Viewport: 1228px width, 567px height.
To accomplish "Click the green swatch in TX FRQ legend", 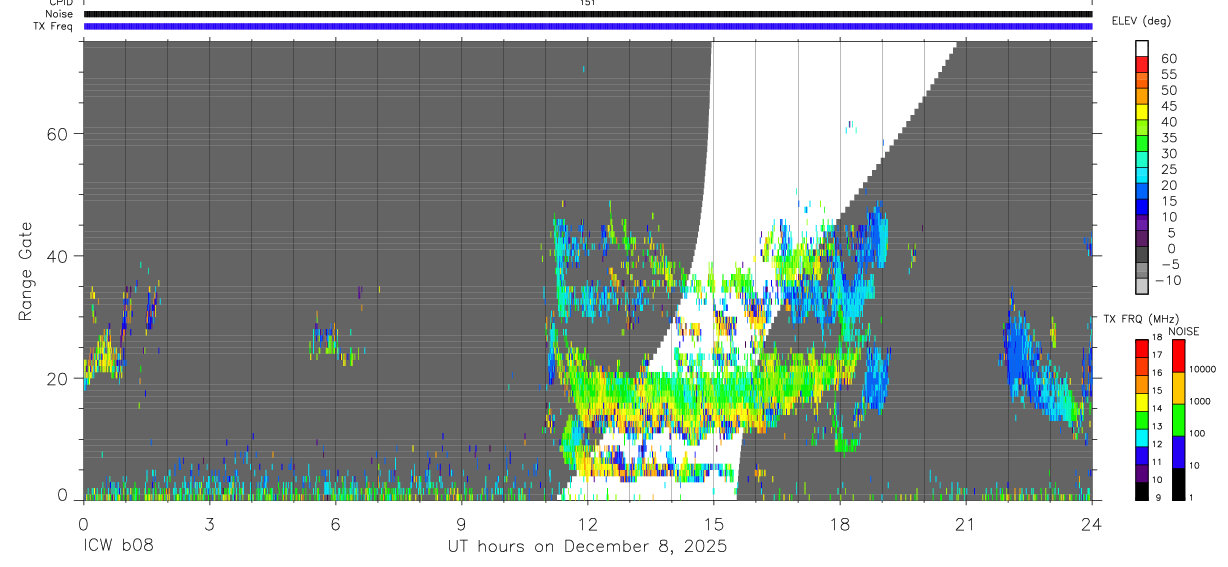I will point(1142,421).
